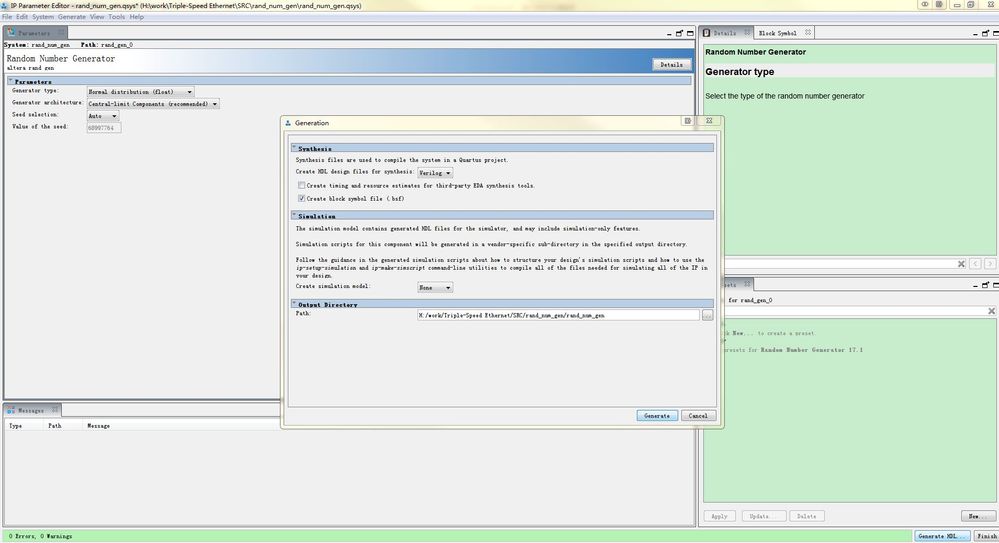
Task: Select the Details tab in the right panel
Action: pyautogui.click(x=724, y=33)
